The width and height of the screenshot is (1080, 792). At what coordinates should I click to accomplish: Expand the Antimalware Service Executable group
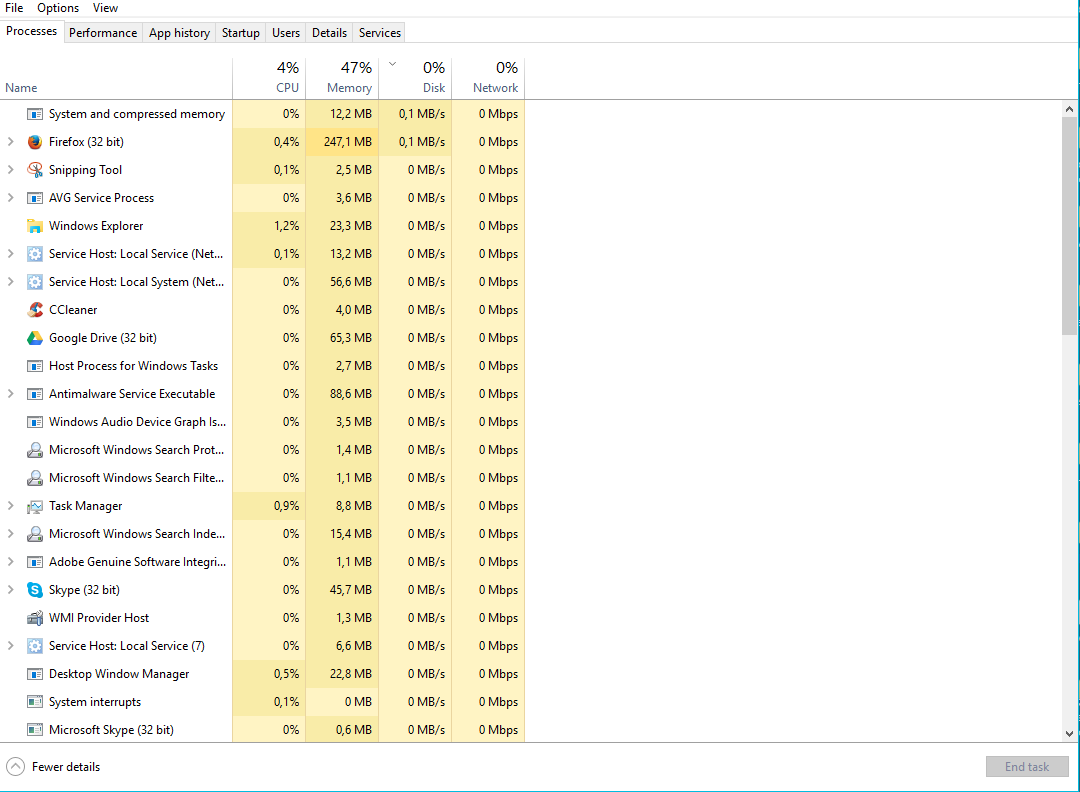coord(10,394)
